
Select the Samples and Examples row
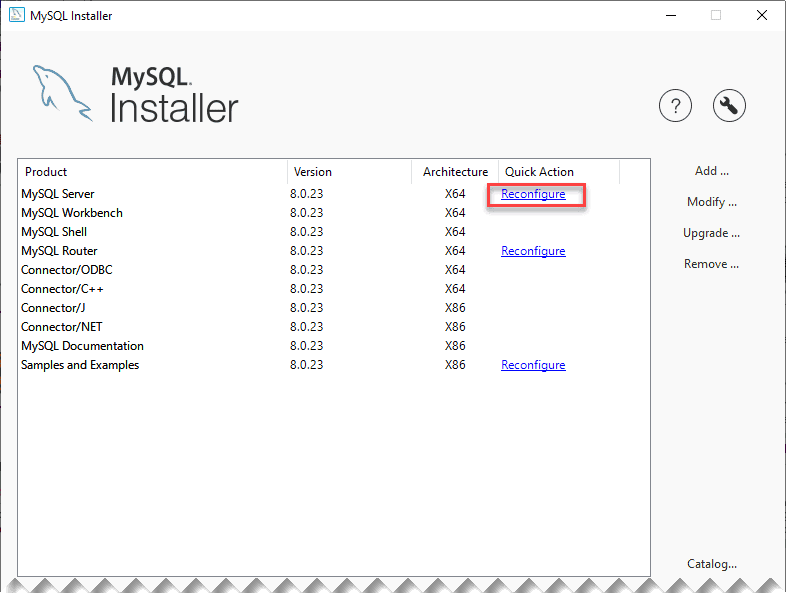(334, 365)
